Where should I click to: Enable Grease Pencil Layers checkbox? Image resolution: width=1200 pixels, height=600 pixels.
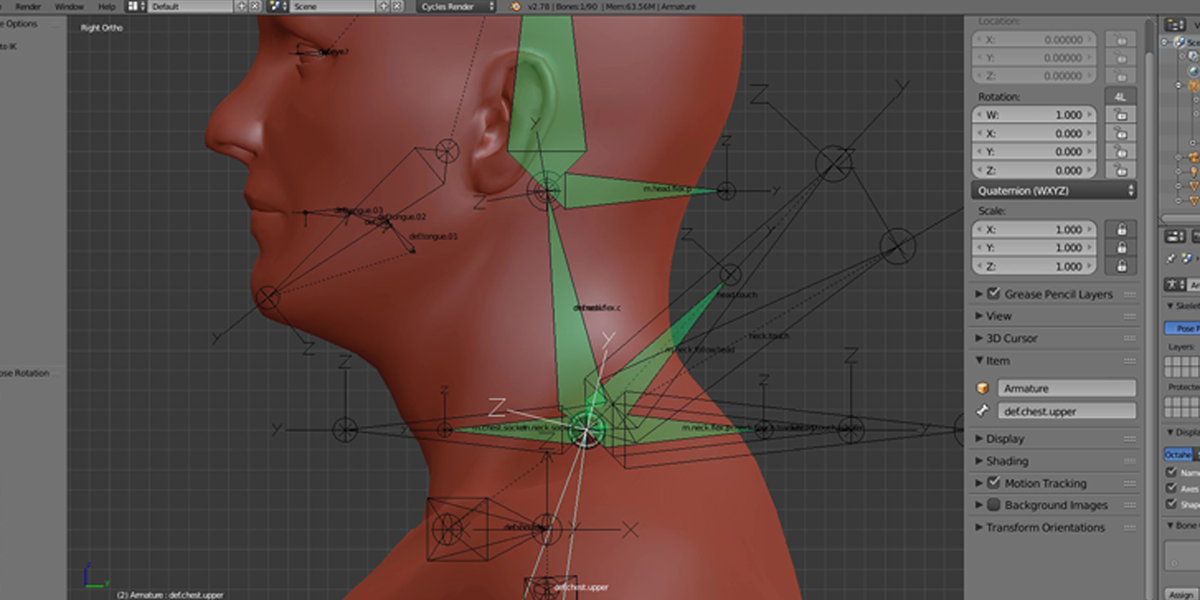click(x=994, y=294)
